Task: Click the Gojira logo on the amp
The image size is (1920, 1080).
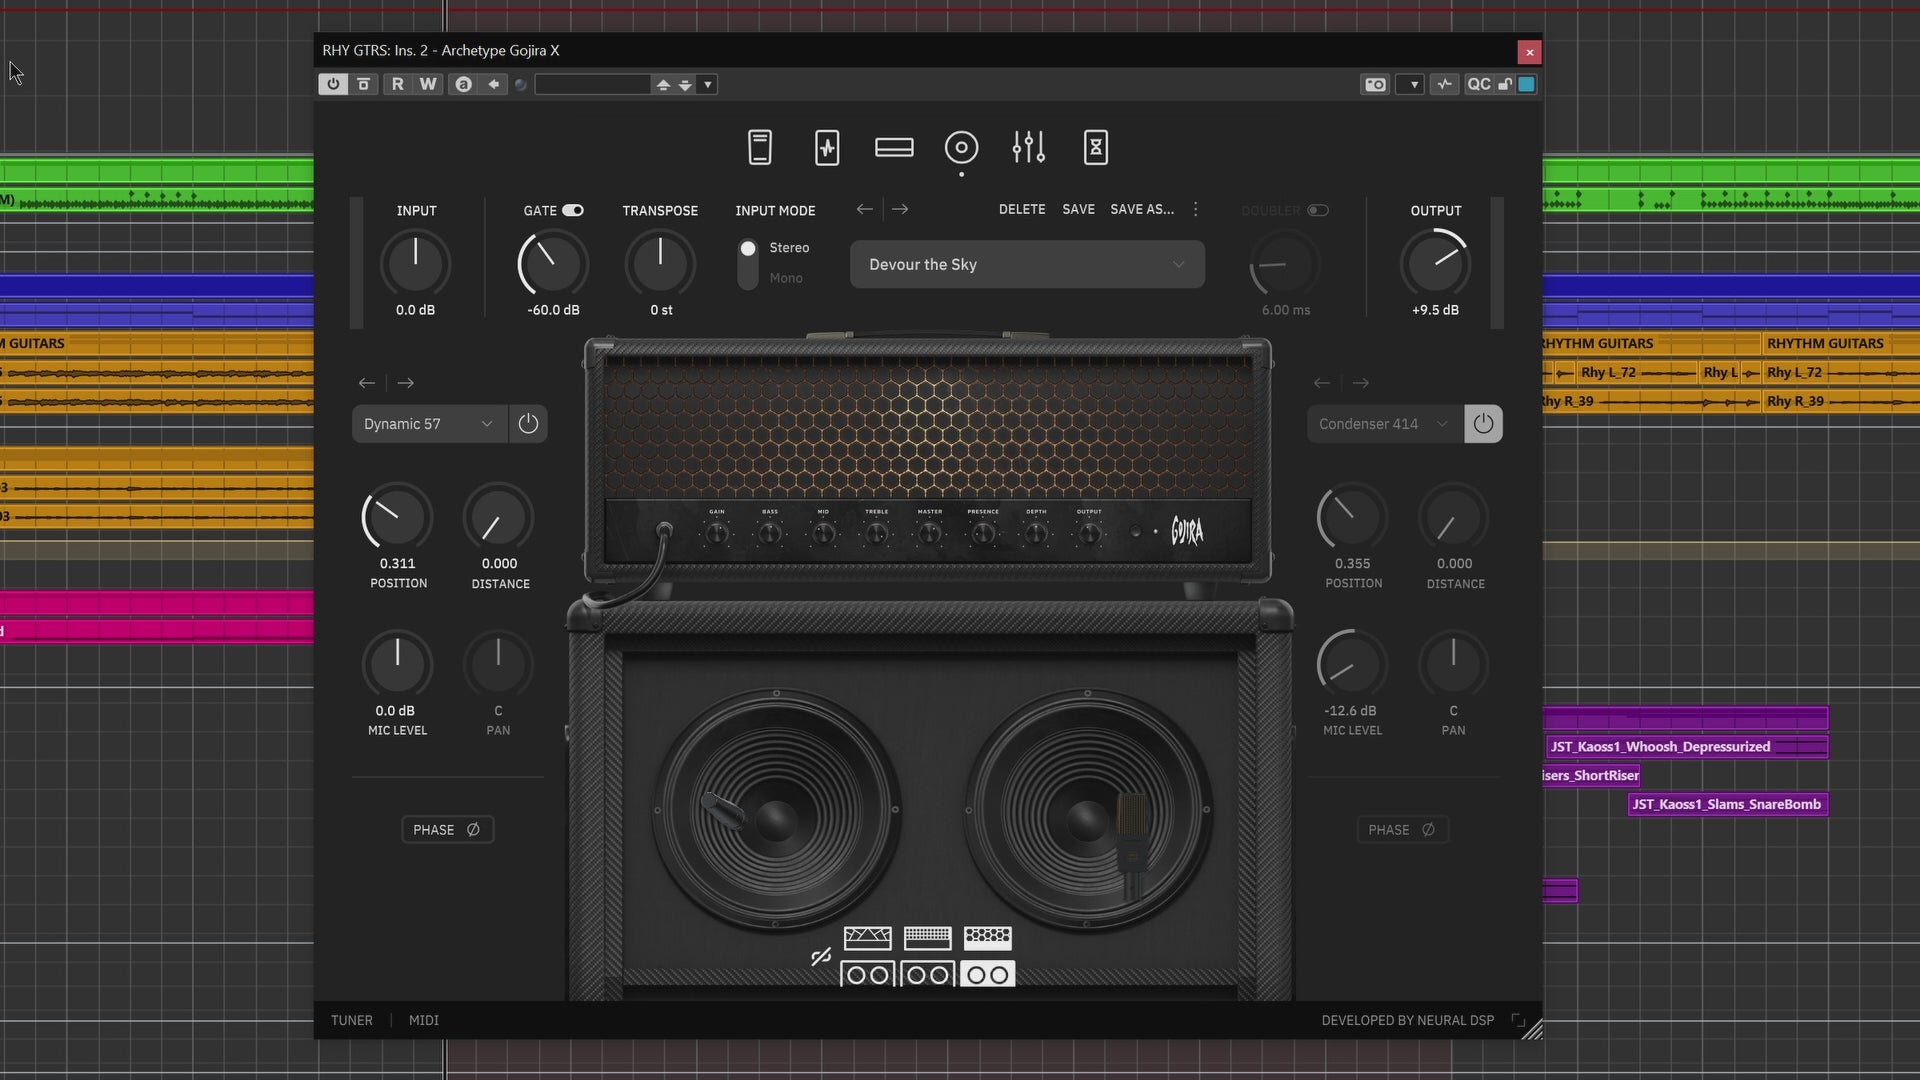Action: click(1187, 531)
